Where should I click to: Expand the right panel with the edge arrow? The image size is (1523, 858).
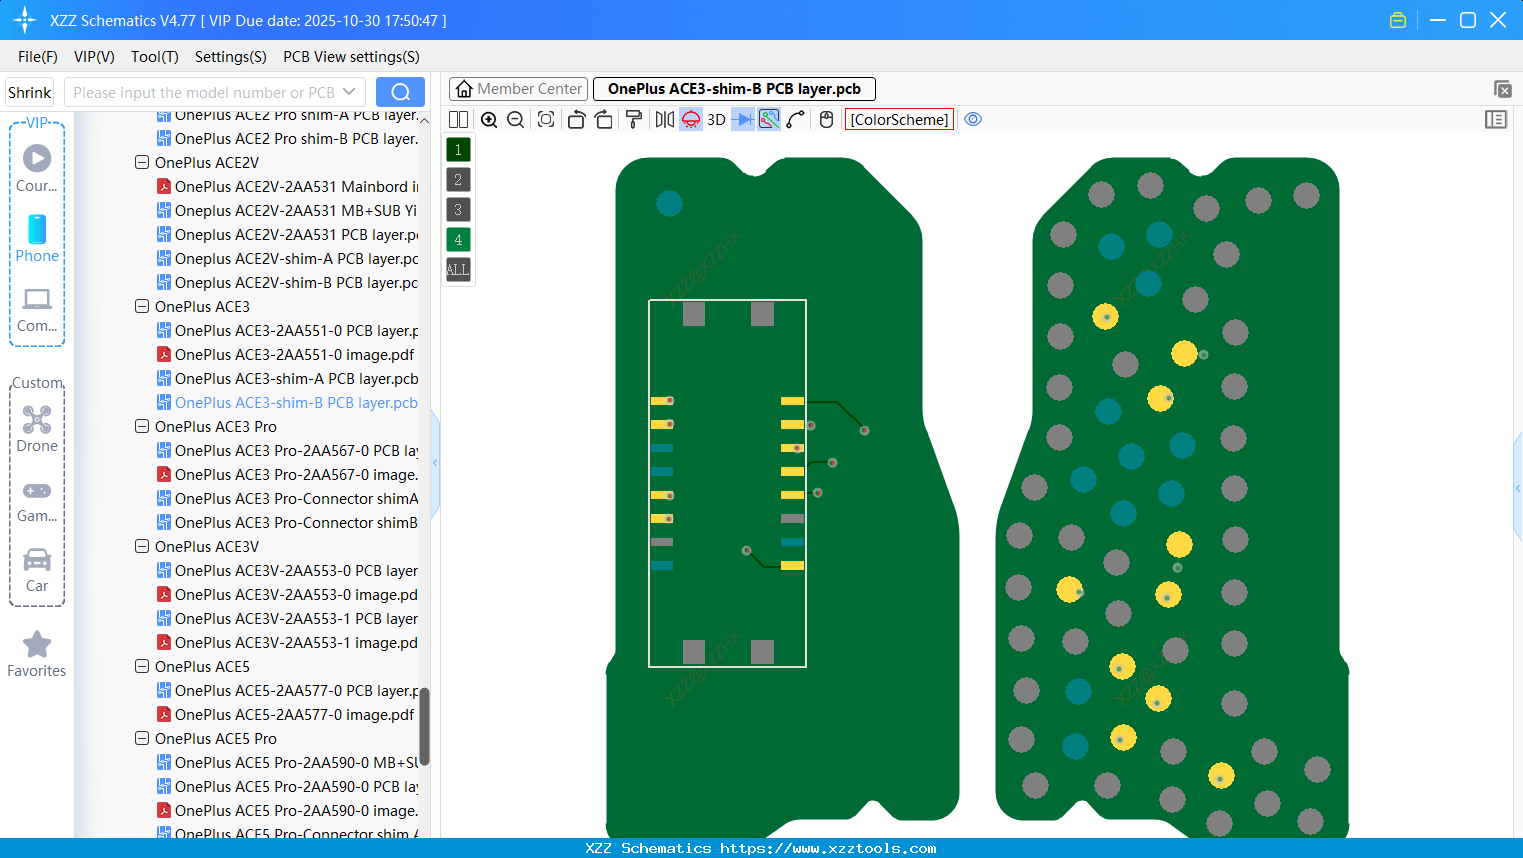[x=1518, y=489]
